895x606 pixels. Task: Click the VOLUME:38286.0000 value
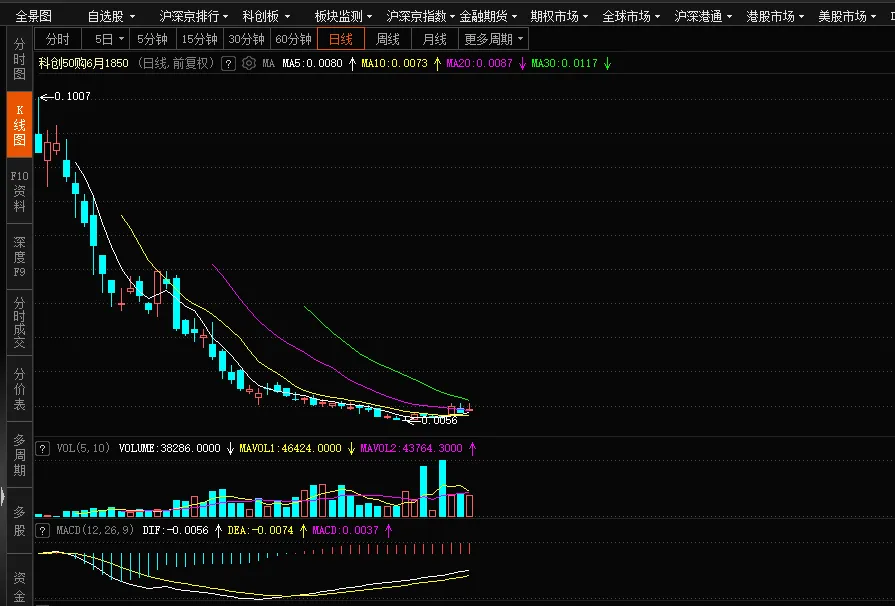click(170, 448)
